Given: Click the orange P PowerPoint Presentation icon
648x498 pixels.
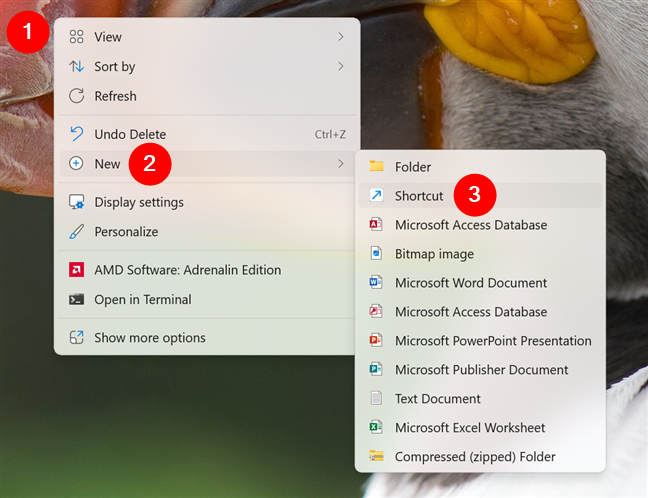Looking at the screenshot, I should pyautogui.click(x=376, y=340).
